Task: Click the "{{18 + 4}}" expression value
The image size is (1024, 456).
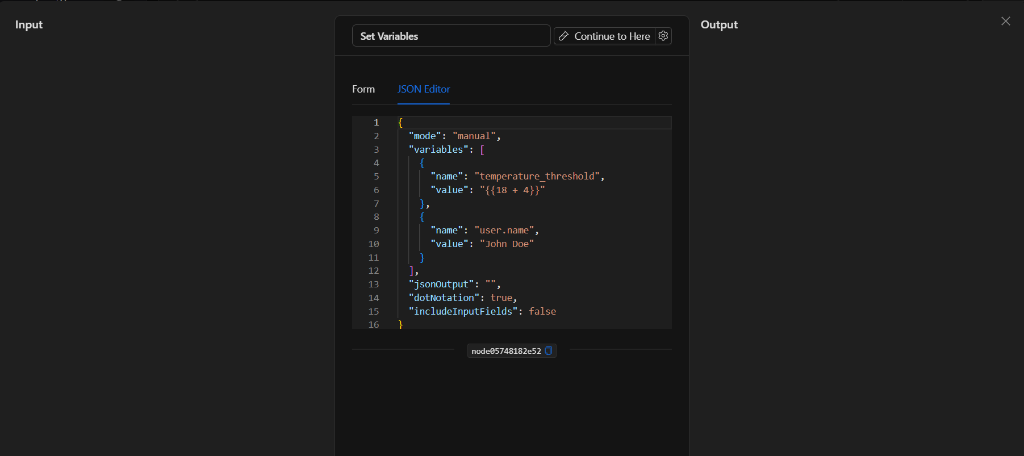Action: [512, 190]
